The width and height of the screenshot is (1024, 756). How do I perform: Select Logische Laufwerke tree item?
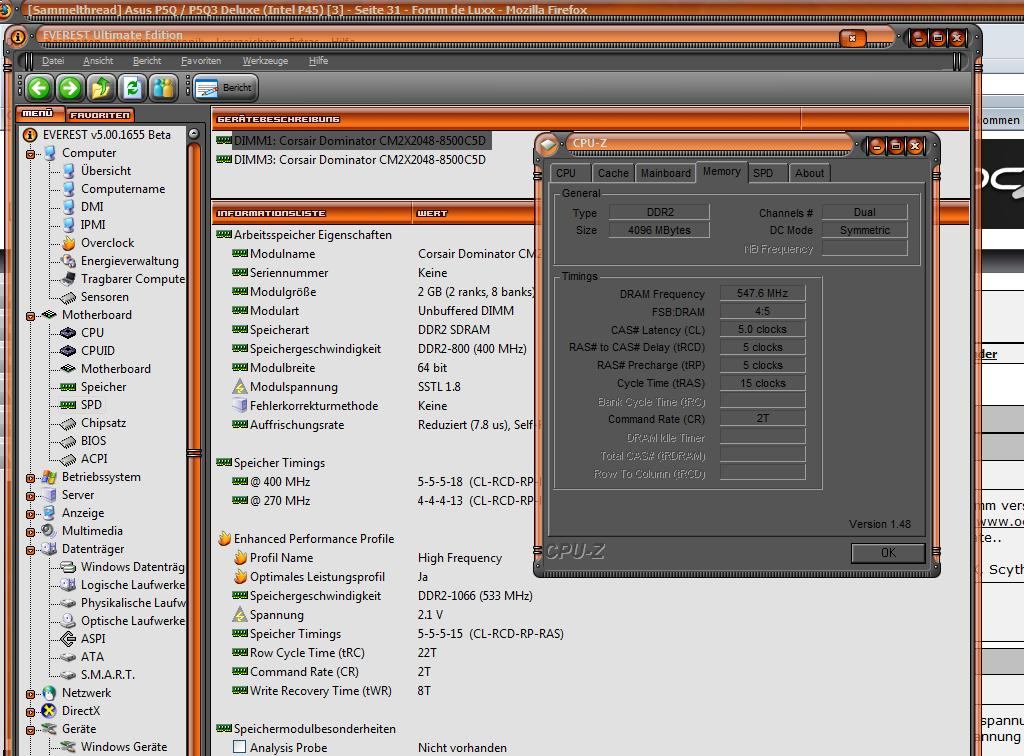coord(133,585)
